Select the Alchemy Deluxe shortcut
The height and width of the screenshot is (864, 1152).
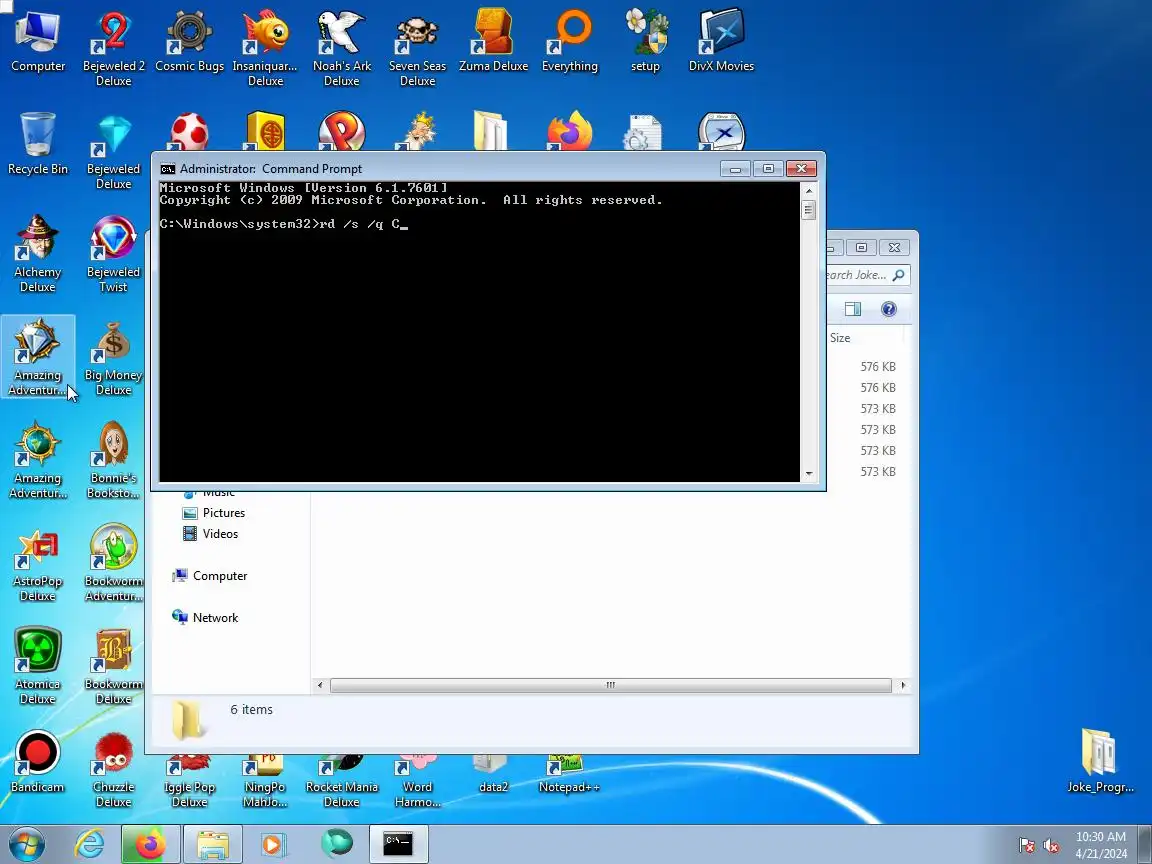click(x=37, y=253)
